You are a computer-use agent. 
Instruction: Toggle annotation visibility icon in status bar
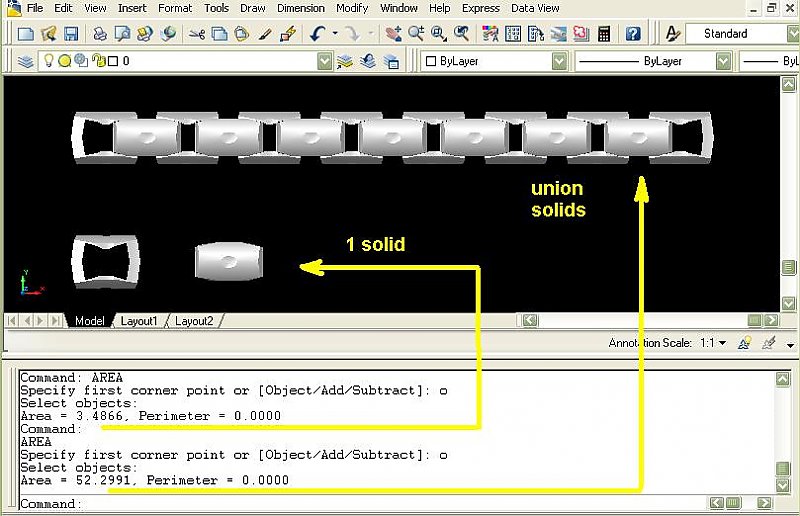(744, 343)
